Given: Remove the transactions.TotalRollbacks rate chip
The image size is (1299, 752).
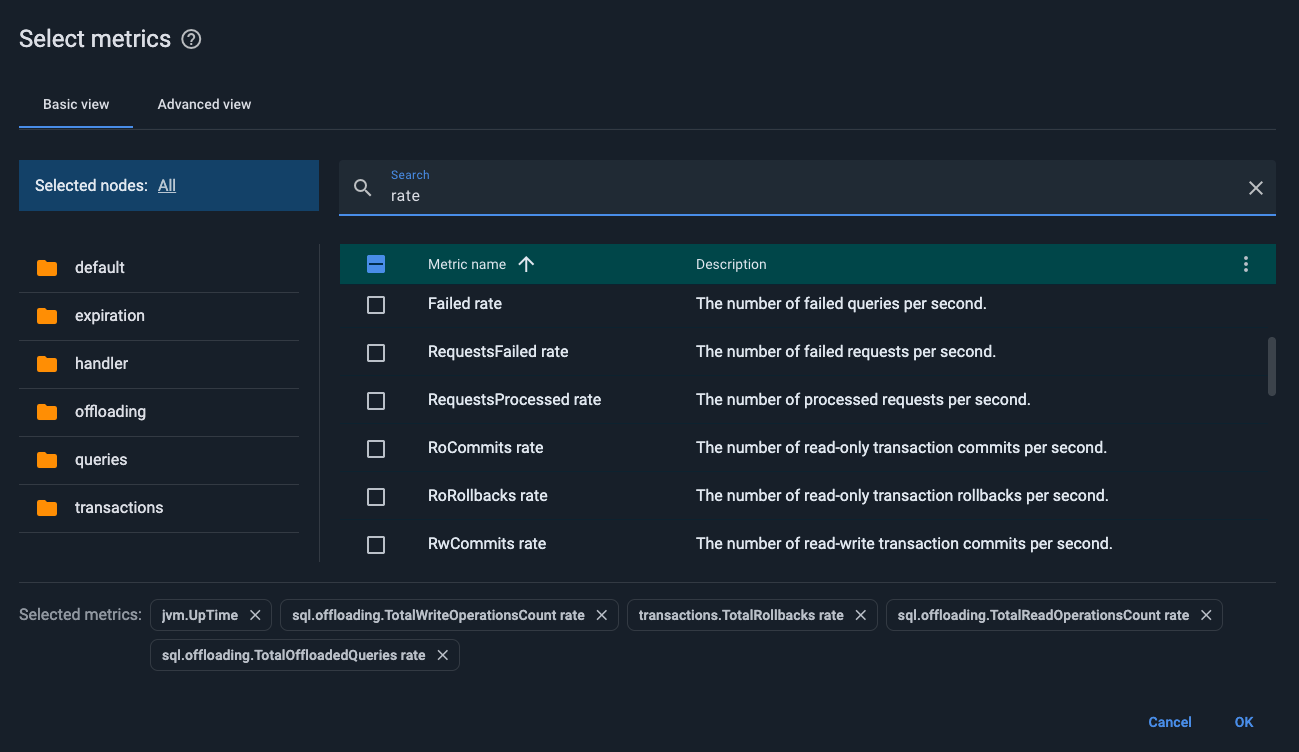Looking at the screenshot, I should click(x=861, y=614).
